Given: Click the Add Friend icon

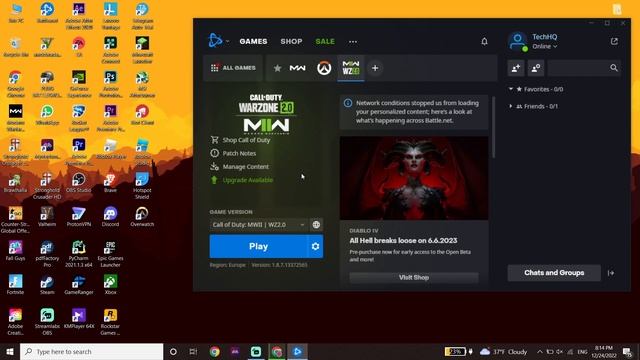Looking at the screenshot, I should 516,68.
